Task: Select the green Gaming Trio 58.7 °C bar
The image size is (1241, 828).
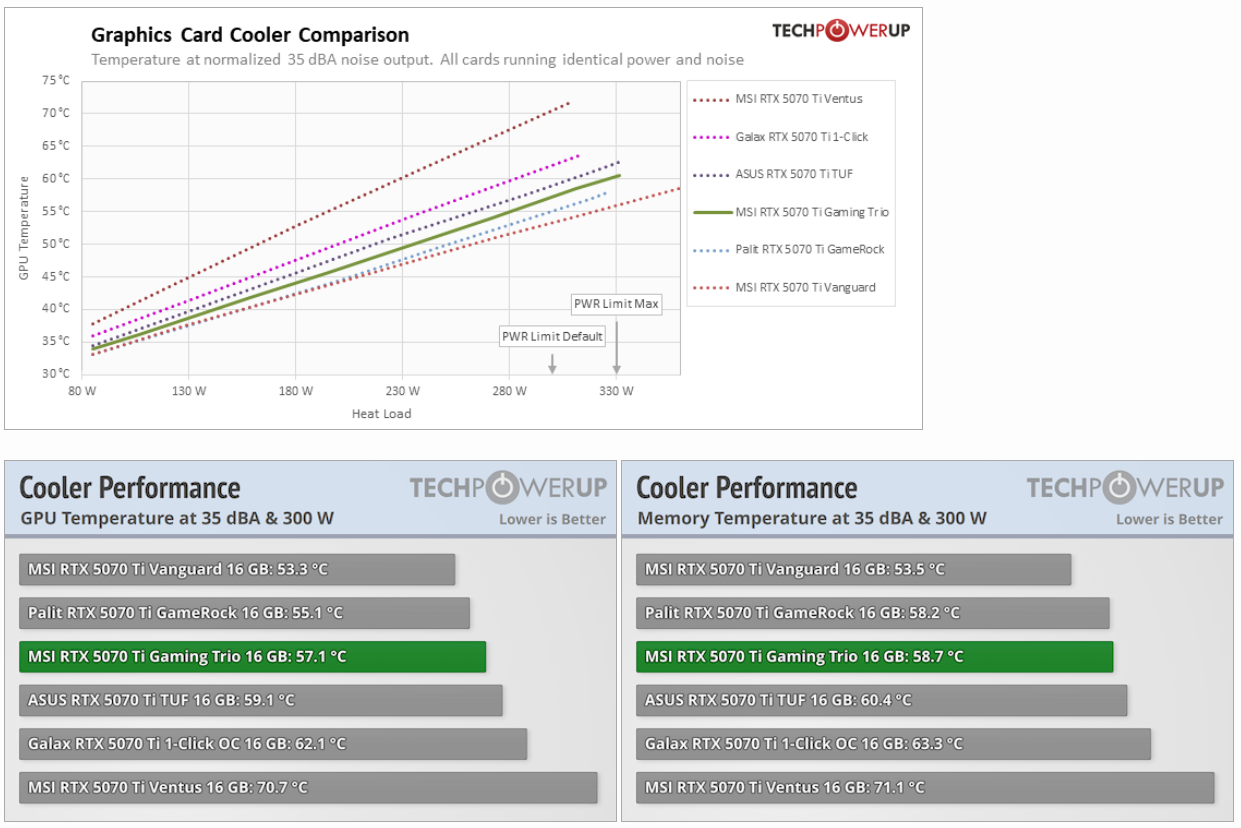Action: point(875,656)
